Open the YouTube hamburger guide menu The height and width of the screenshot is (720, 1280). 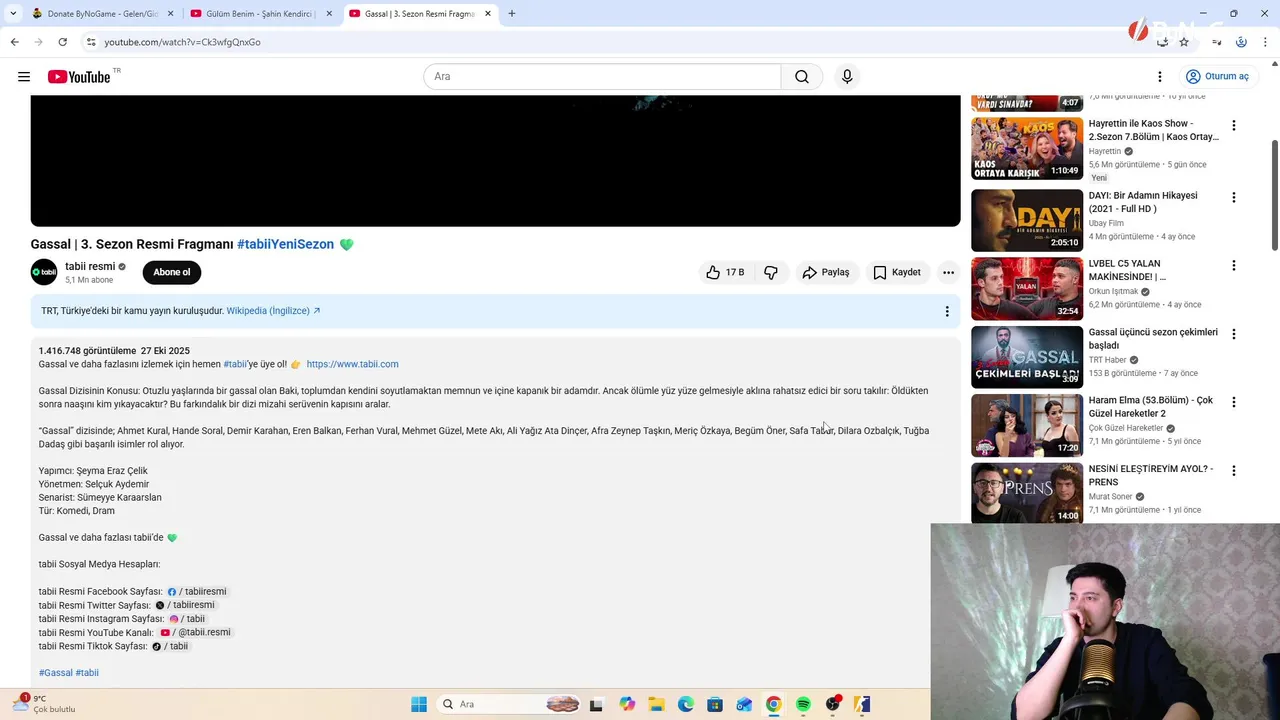pos(24,77)
